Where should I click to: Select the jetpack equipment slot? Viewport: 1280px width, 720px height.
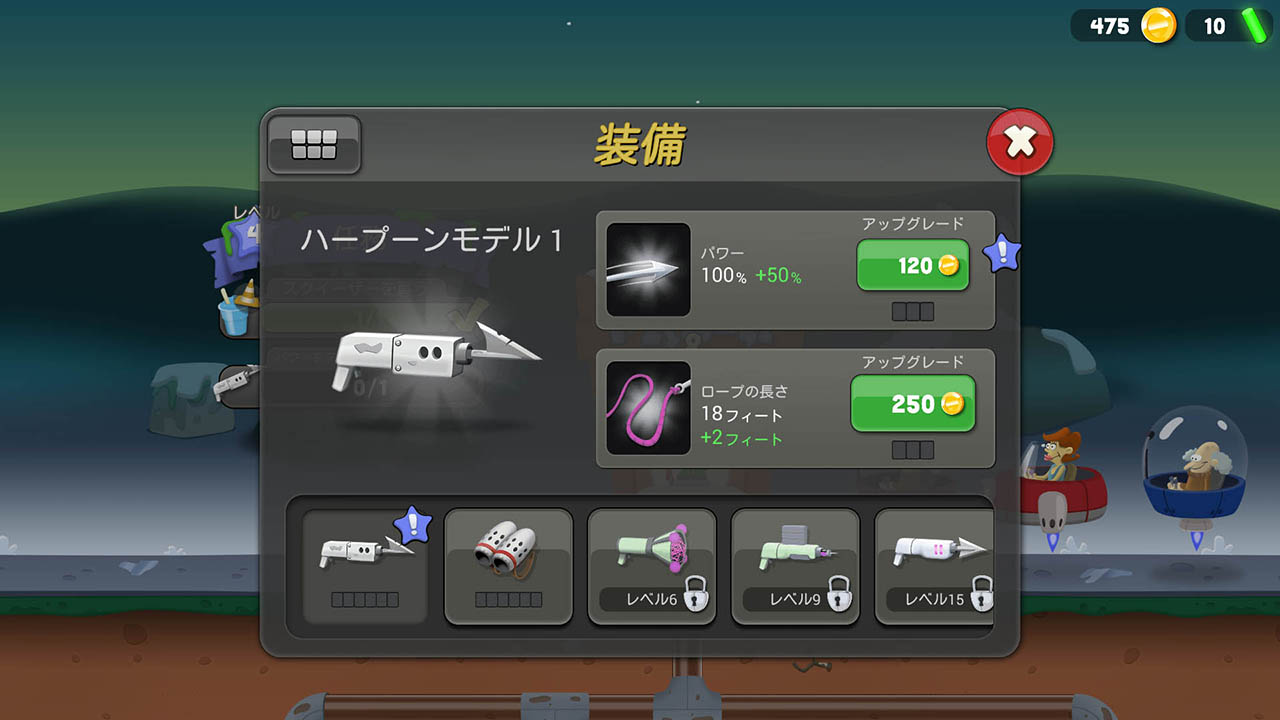(508, 566)
